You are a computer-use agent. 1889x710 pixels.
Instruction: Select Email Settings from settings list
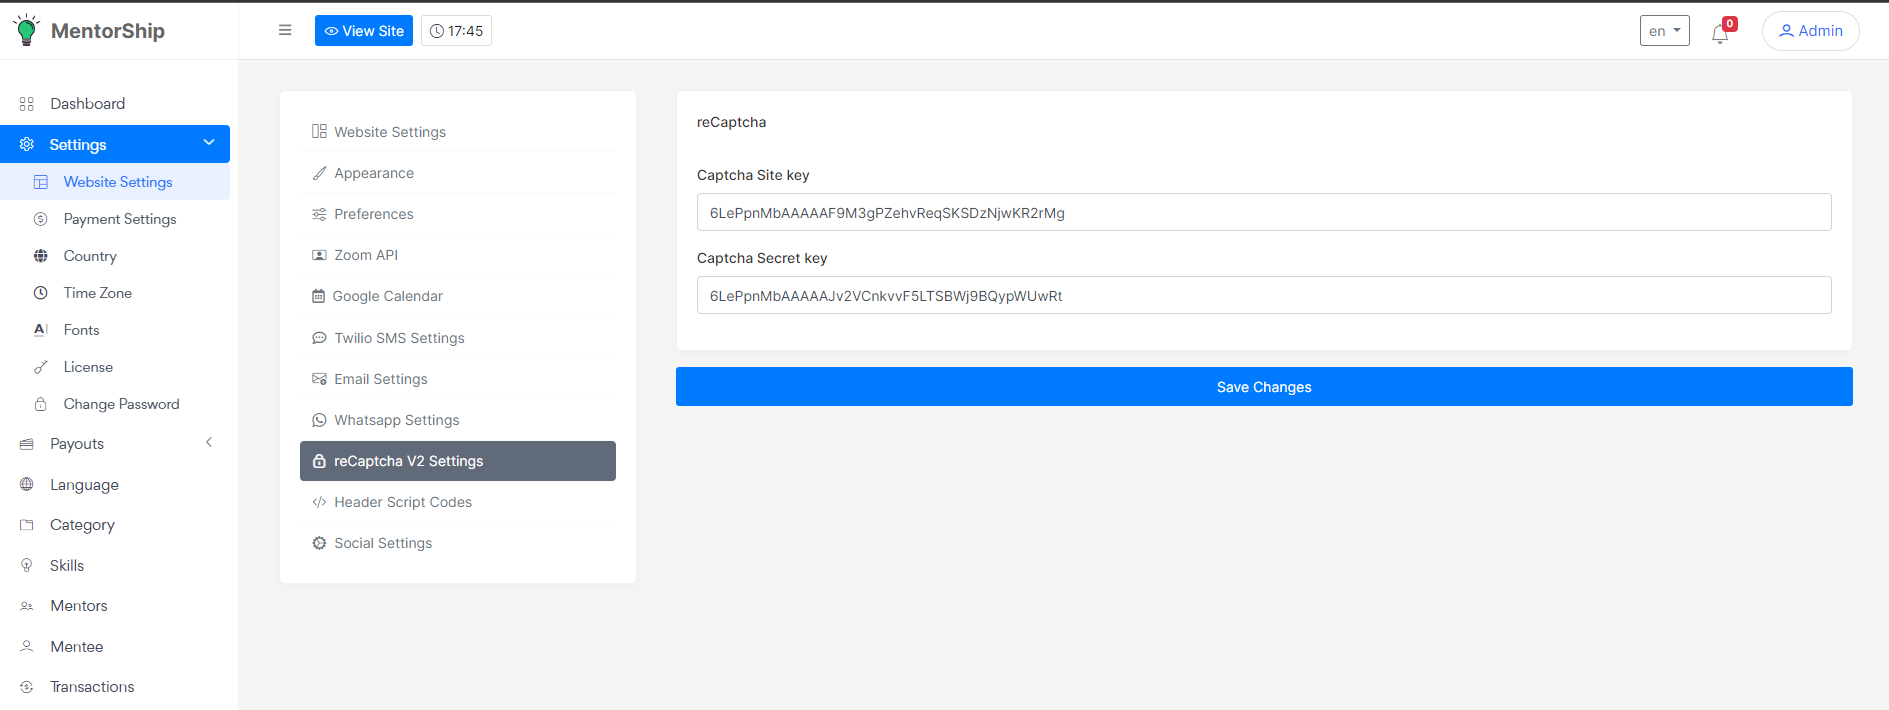381,379
